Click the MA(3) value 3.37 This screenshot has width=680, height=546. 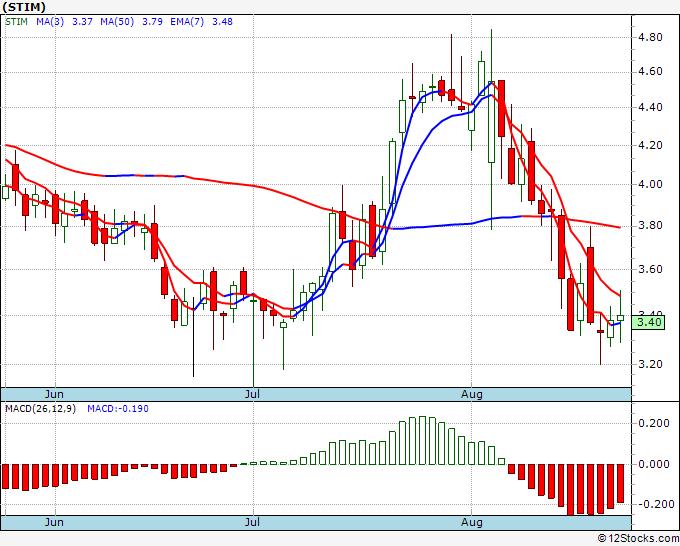82,22
